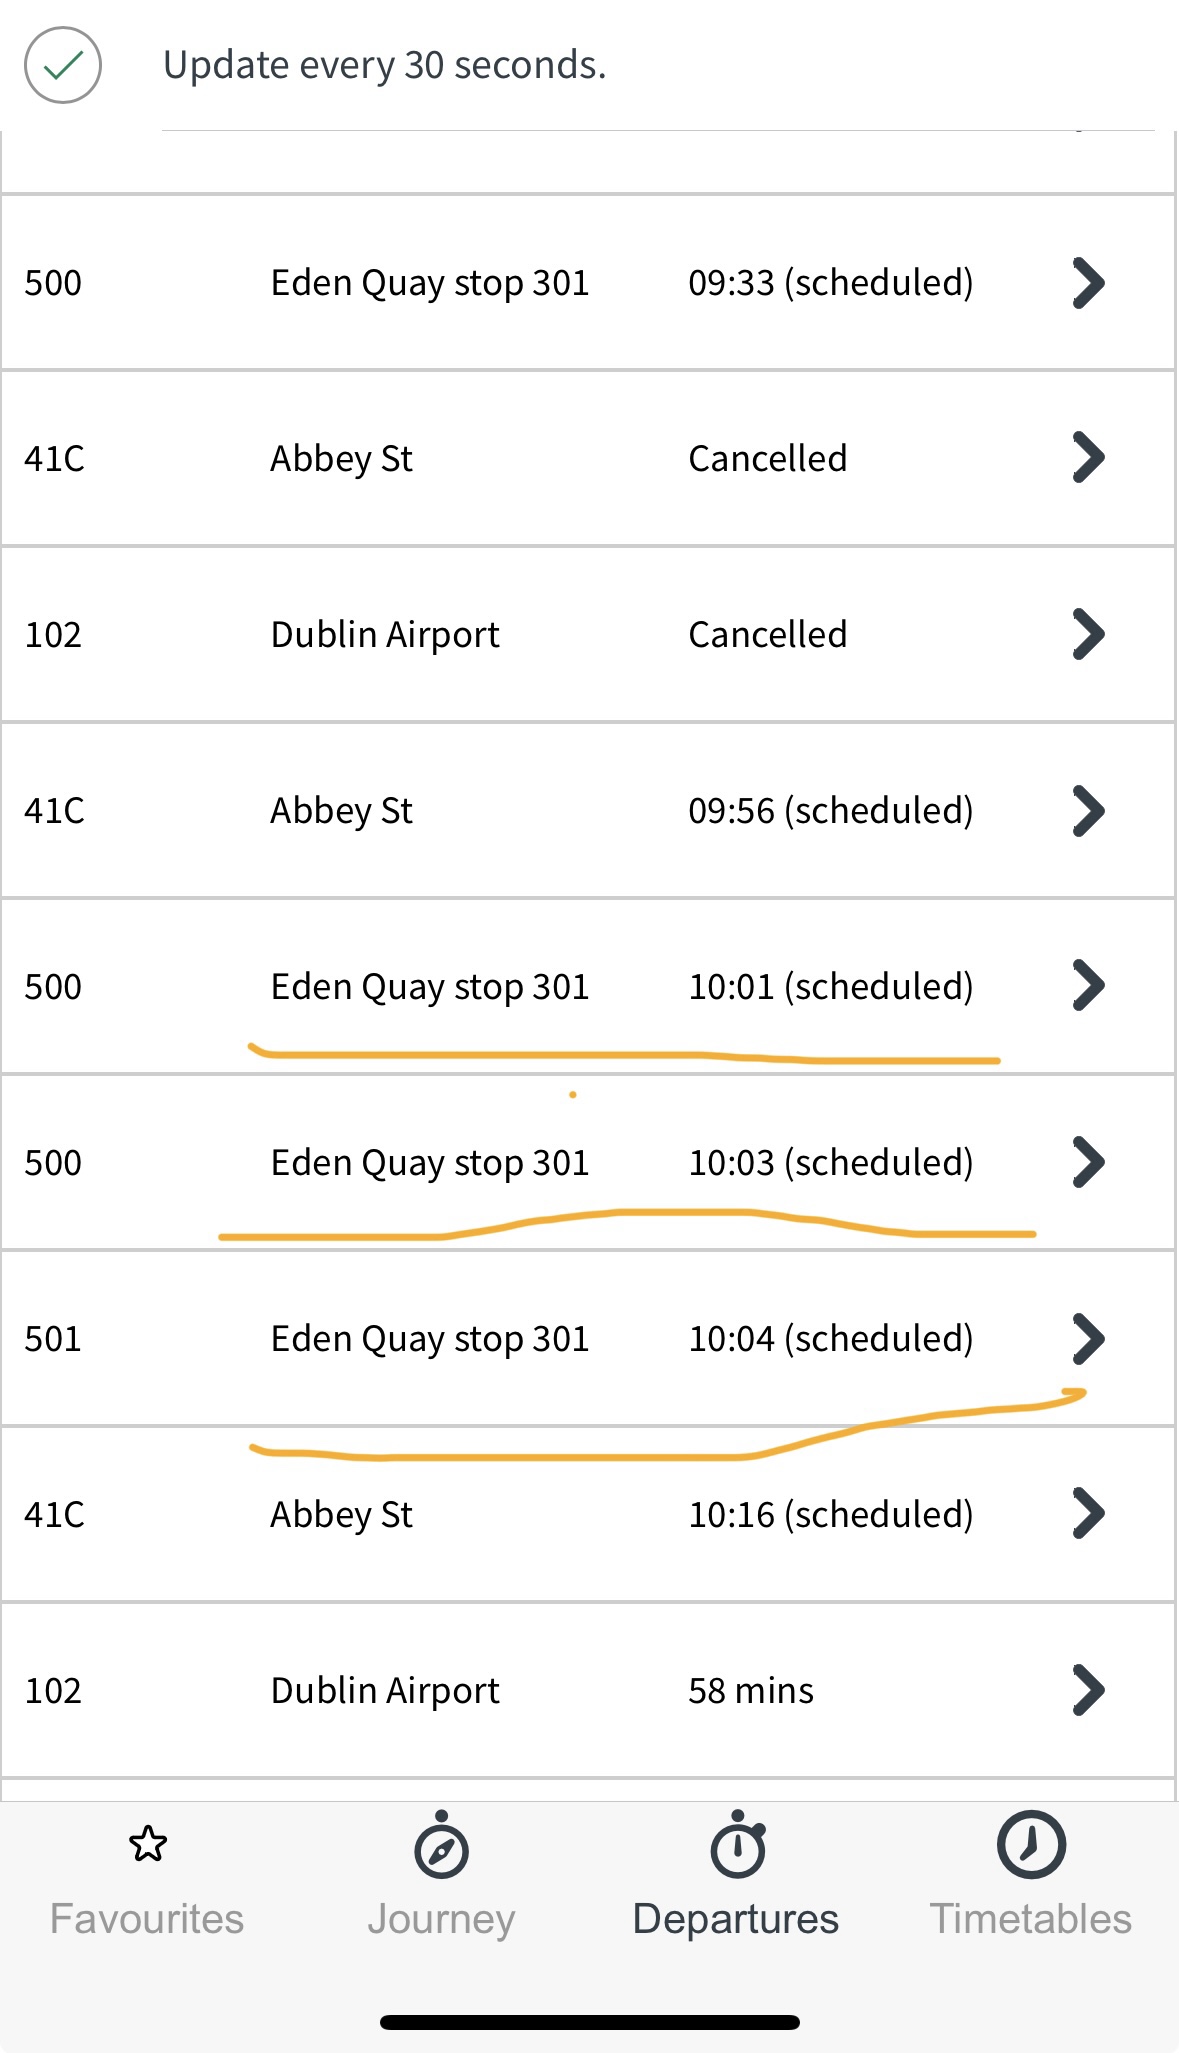This screenshot has width=1179, height=2053.
Task: Tap the Journey compass icon
Action: click(x=441, y=1848)
